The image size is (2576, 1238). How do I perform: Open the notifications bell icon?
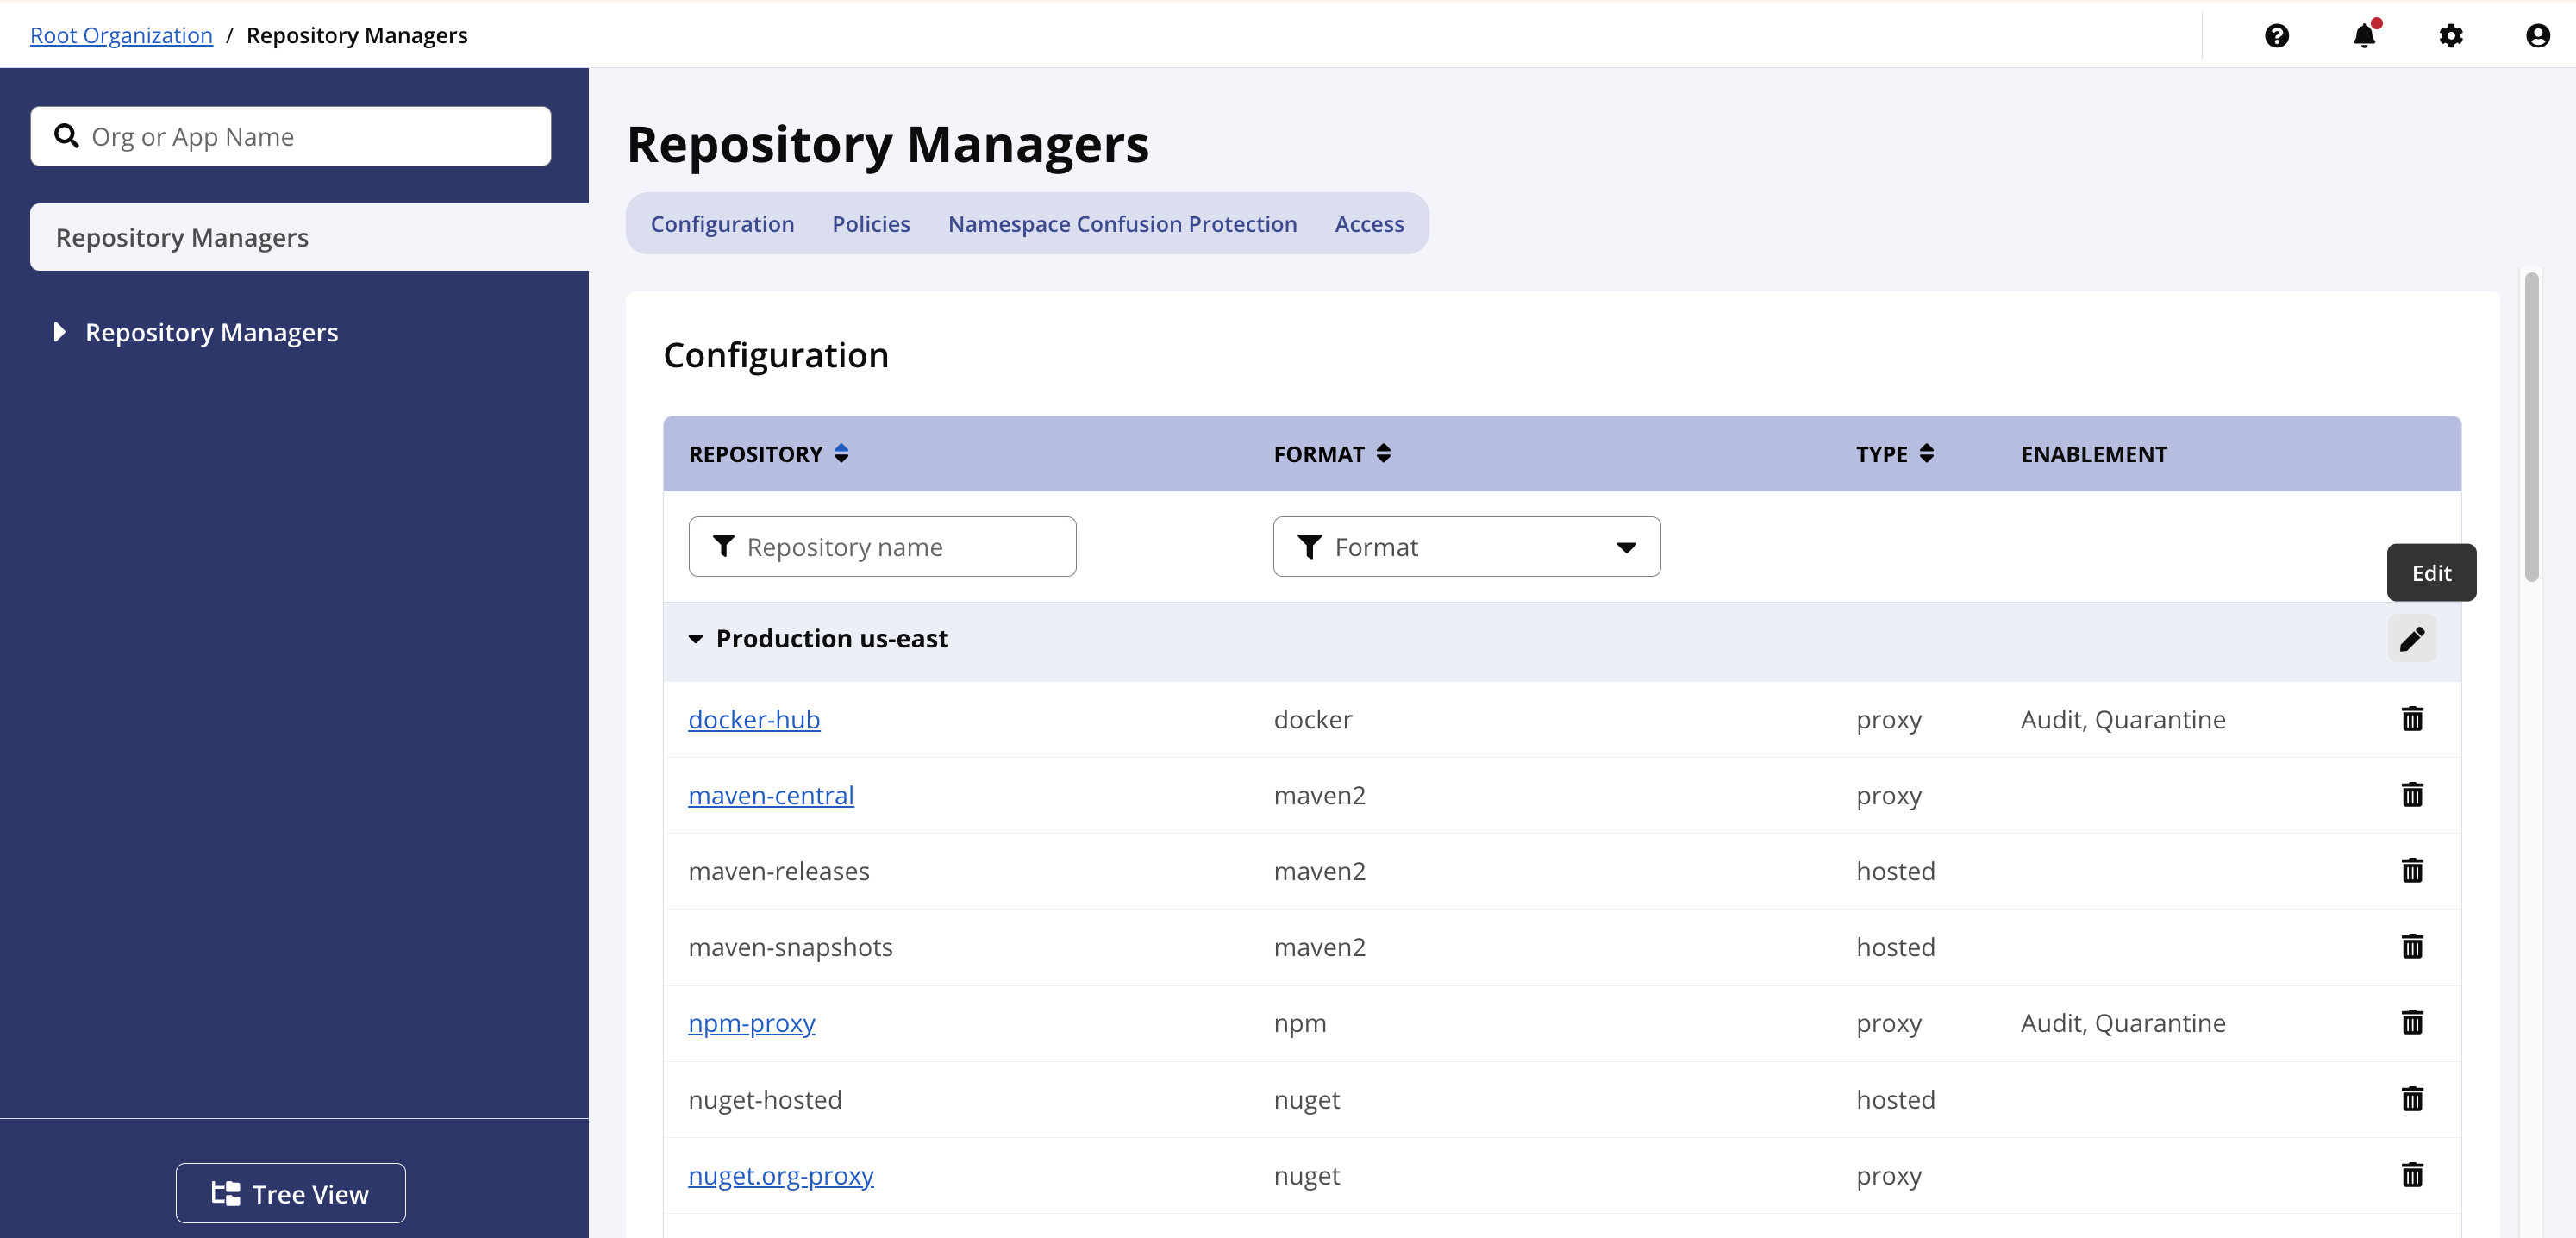[2363, 36]
